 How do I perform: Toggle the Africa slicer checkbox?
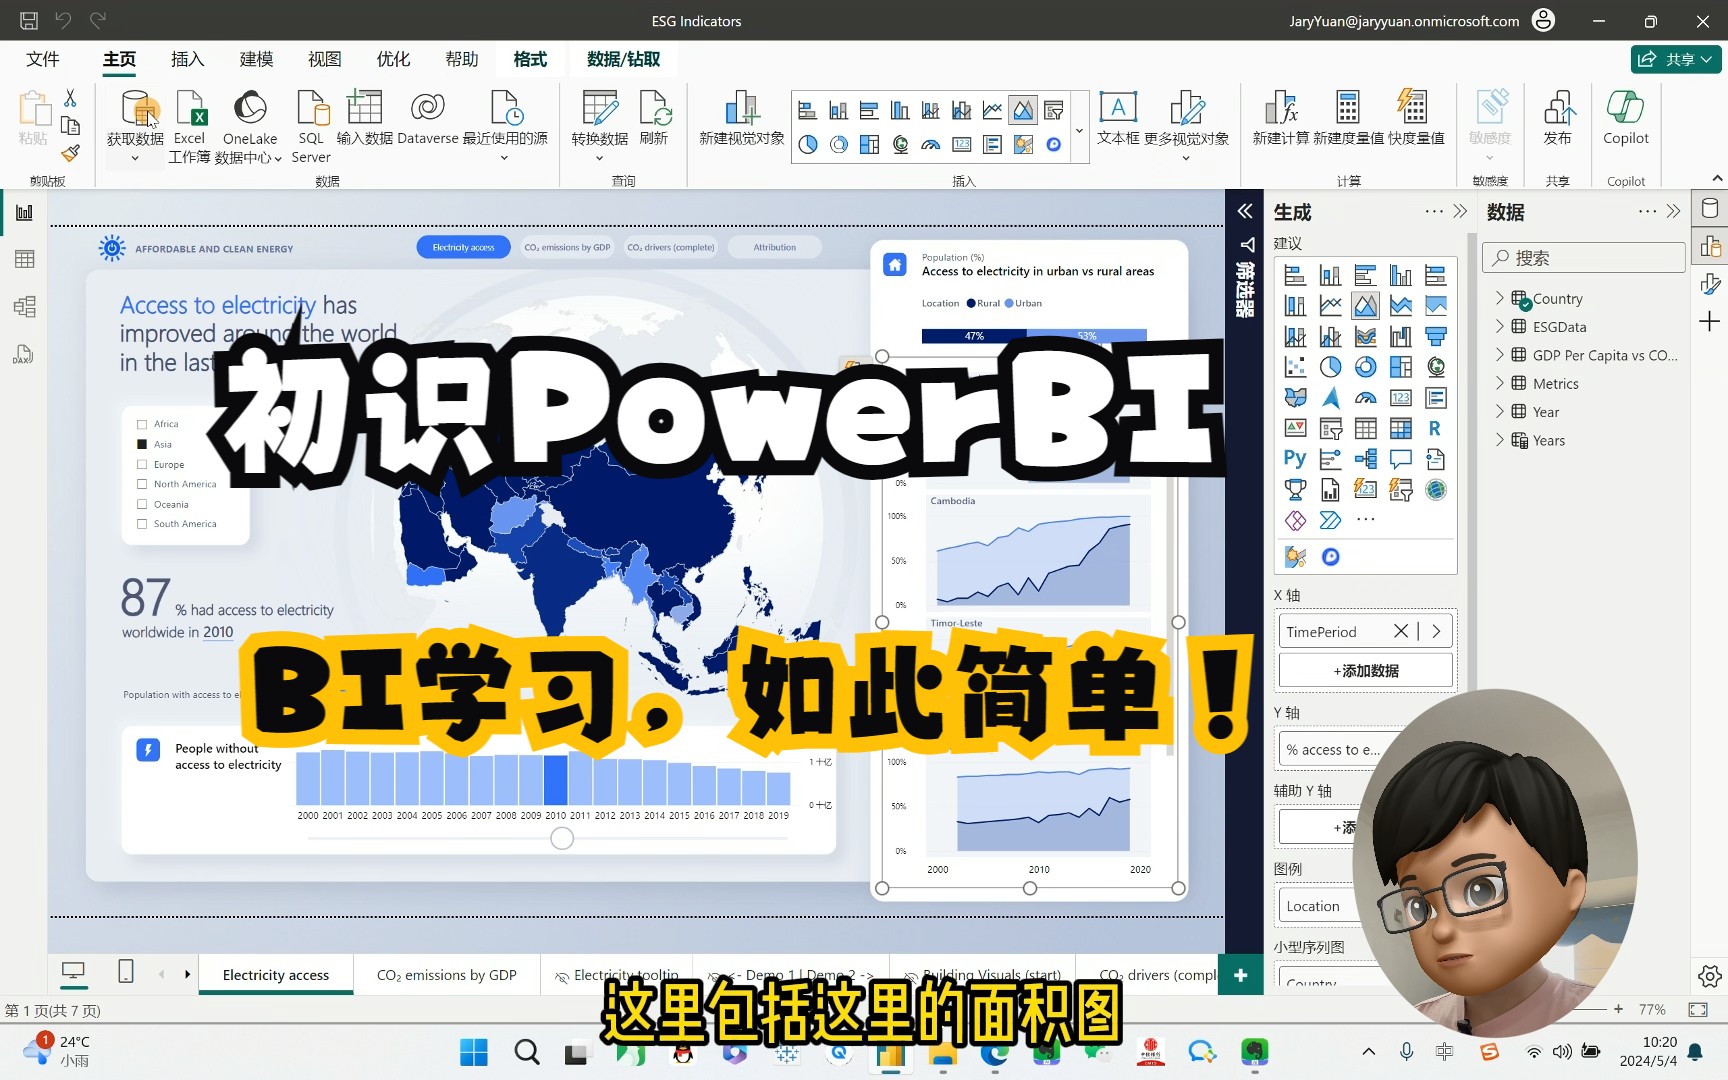pyautogui.click(x=142, y=424)
